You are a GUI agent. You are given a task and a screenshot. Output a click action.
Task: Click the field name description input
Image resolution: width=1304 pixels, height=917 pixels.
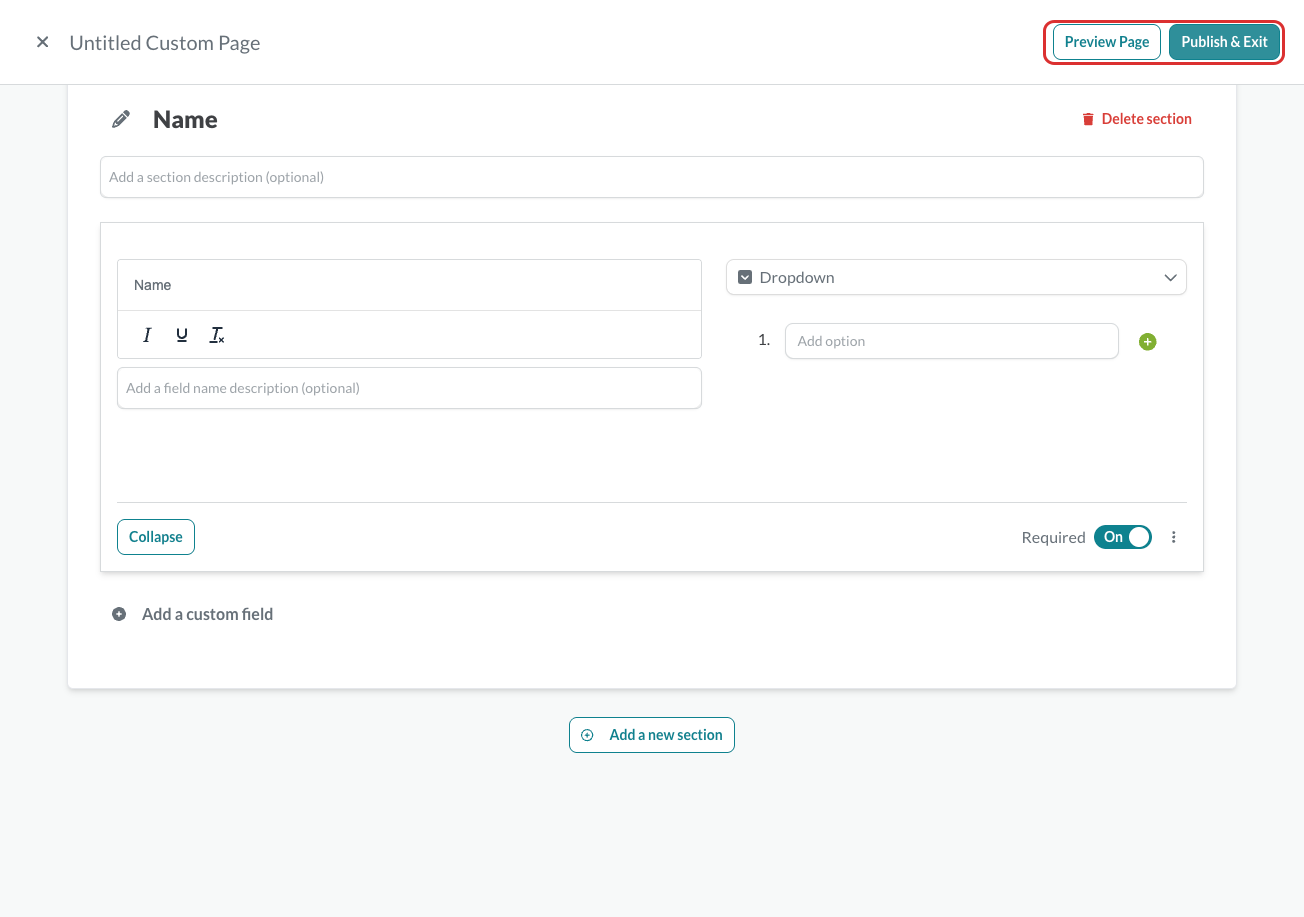point(409,388)
